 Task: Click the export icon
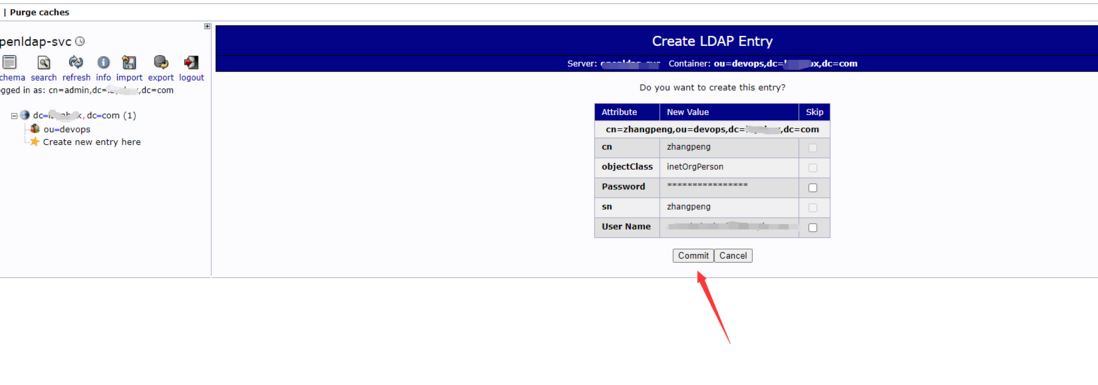pos(161,62)
